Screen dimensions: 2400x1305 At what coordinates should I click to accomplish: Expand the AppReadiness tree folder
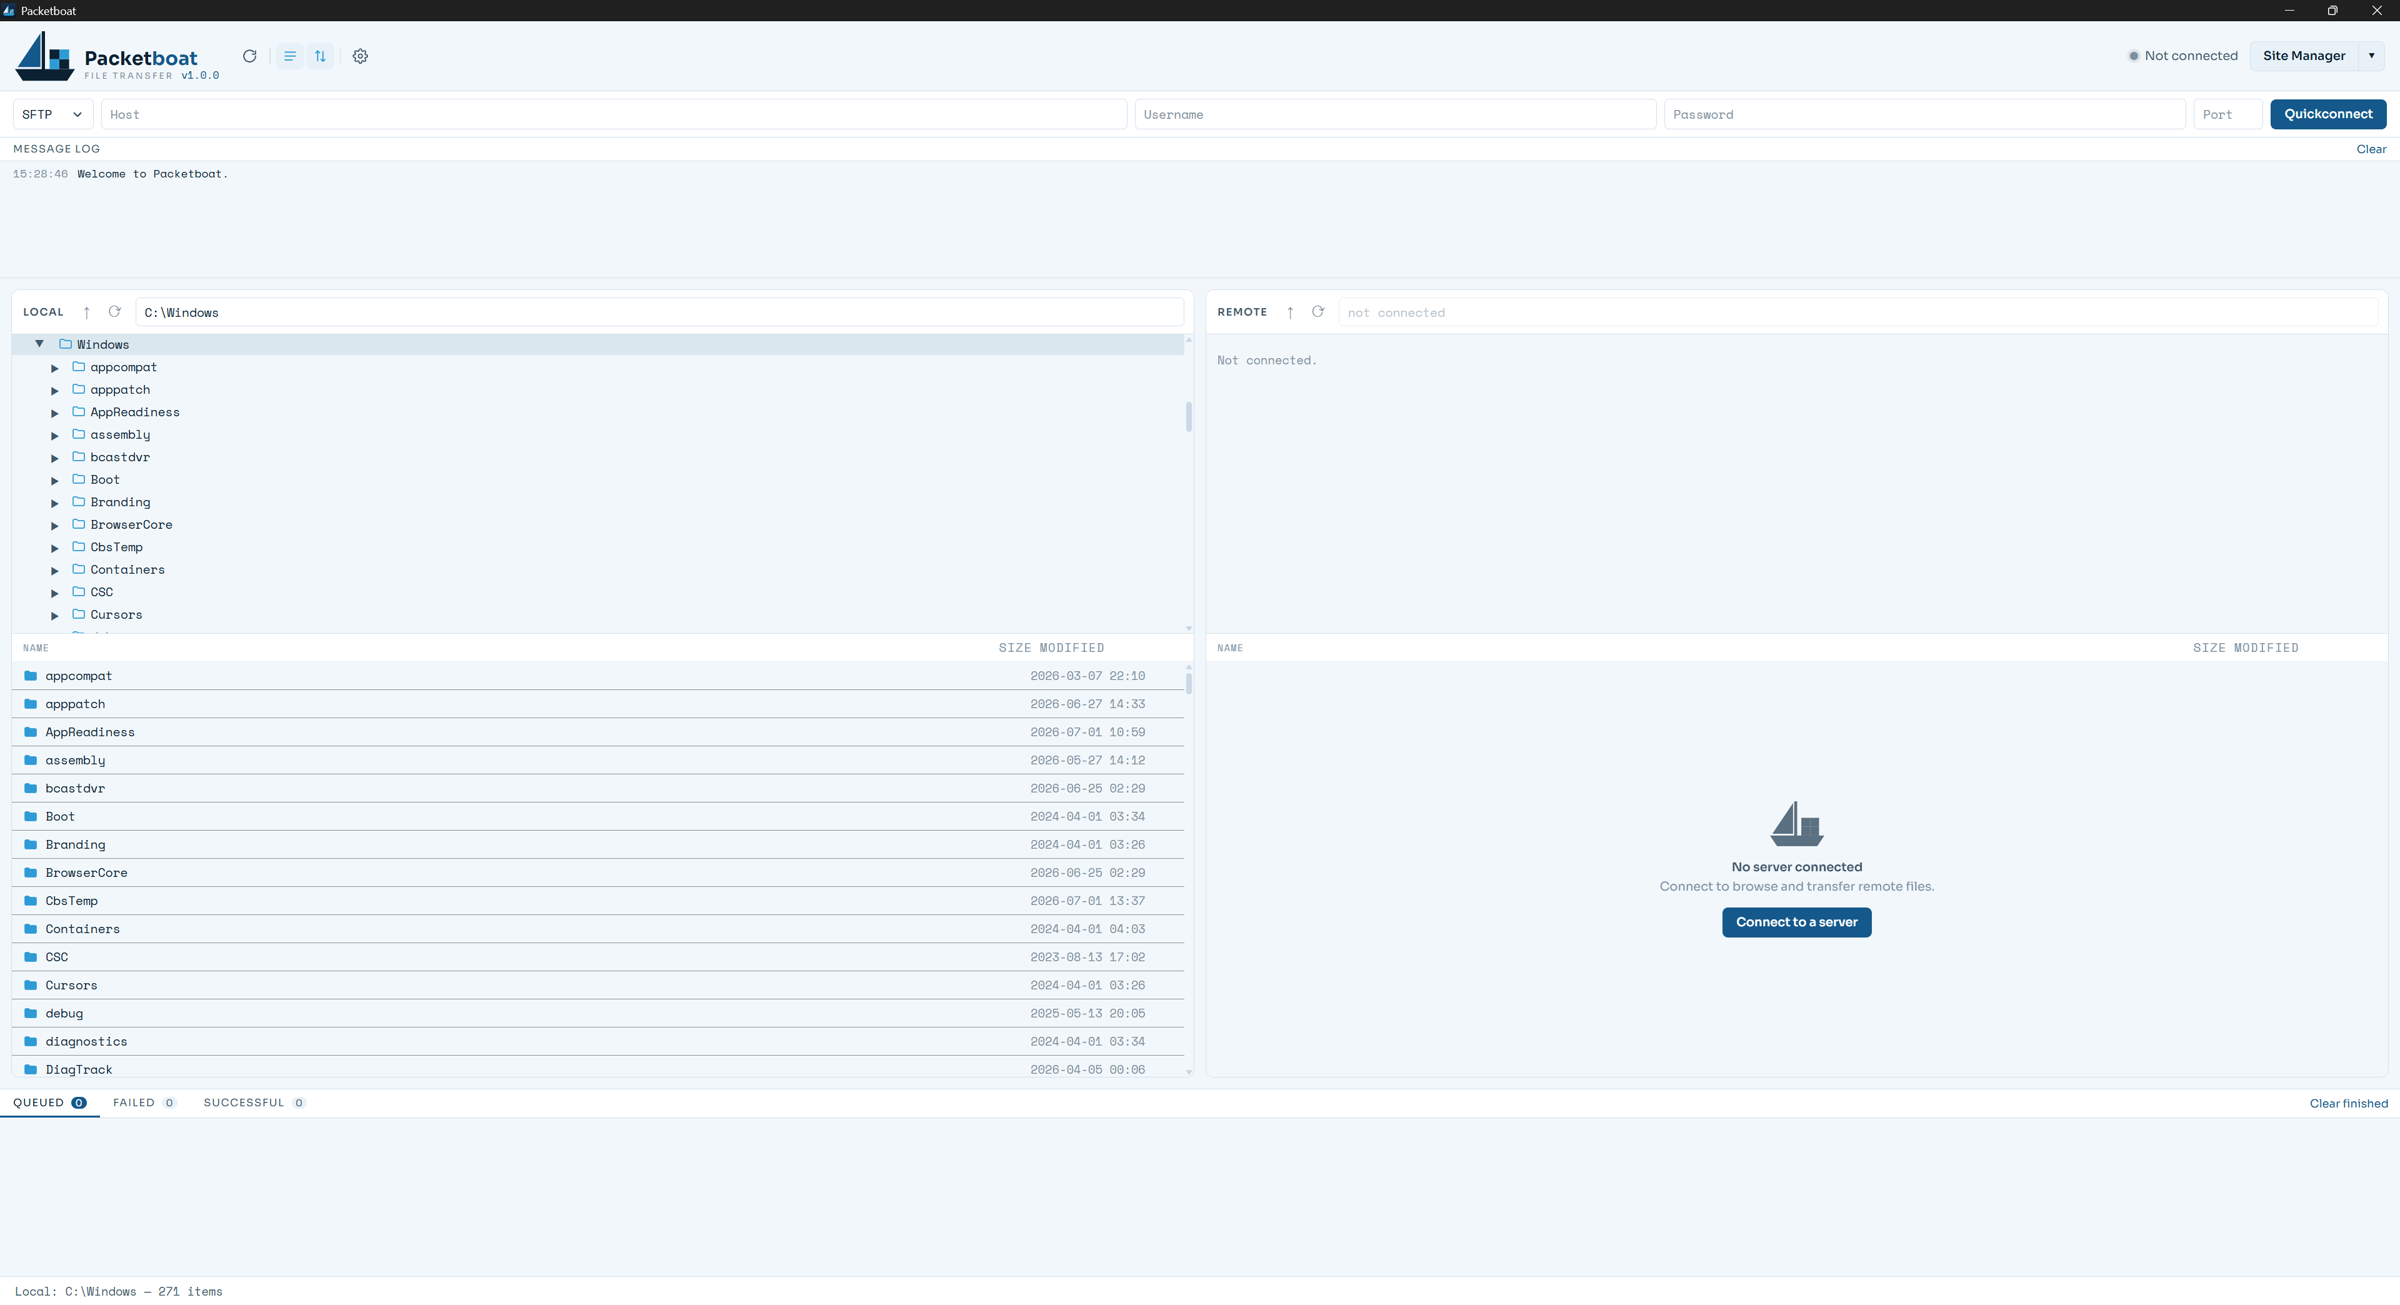pos(55,413)
